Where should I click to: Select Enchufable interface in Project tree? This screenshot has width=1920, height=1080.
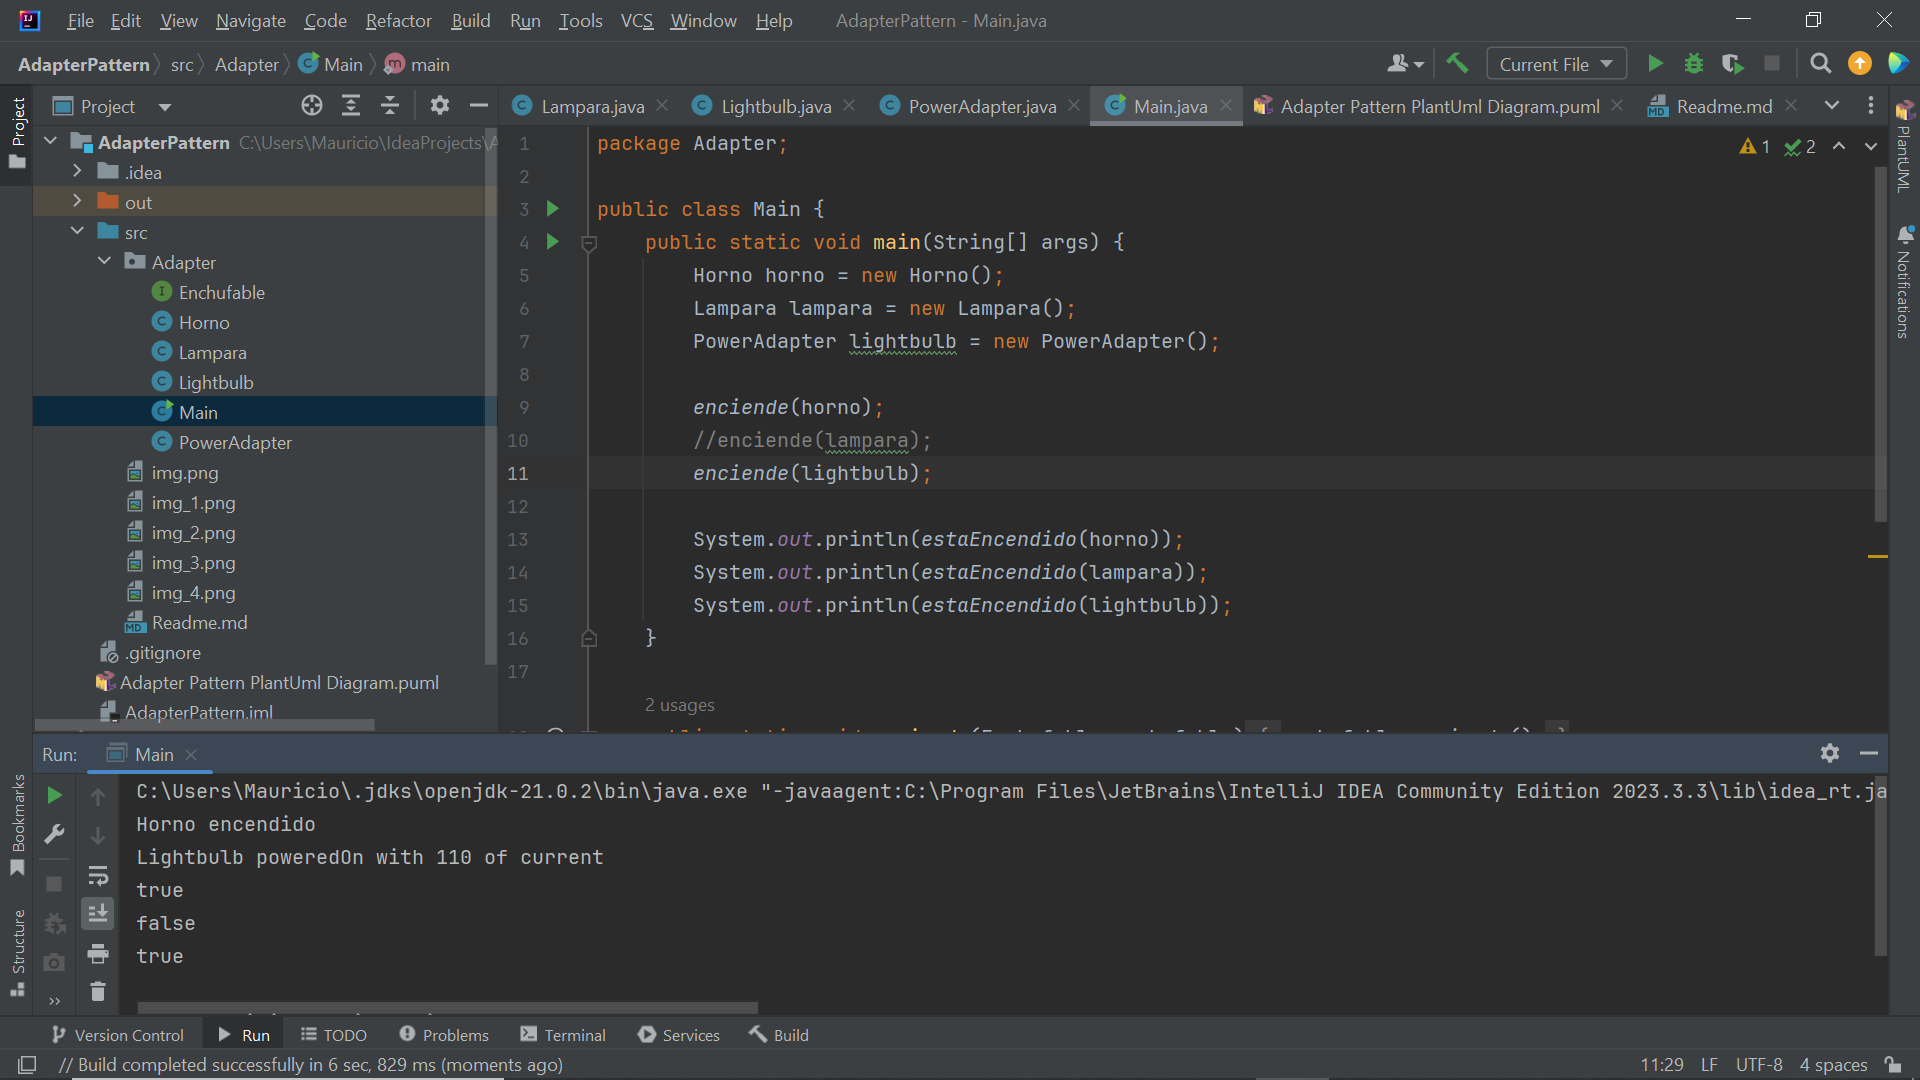[x=222, y=292]
